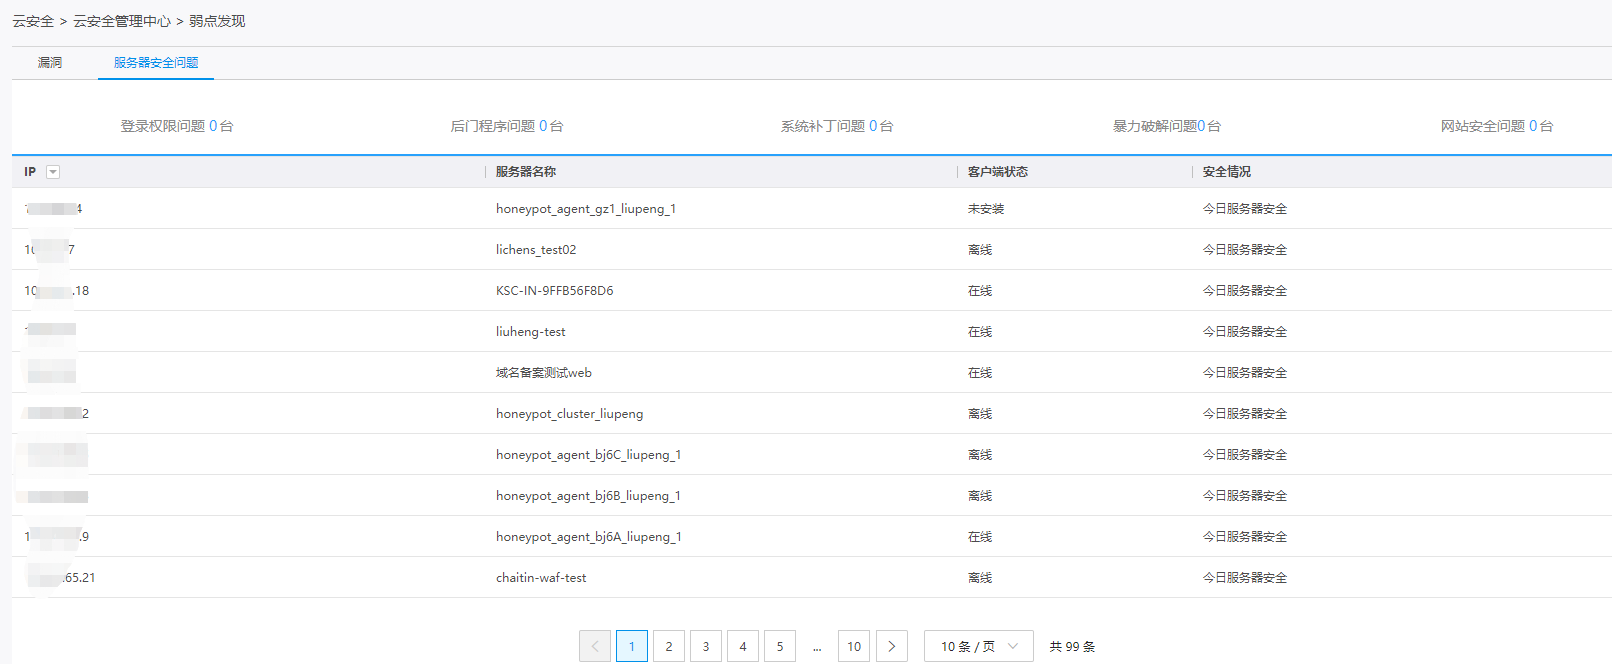
Task: Click the pagination ellipsis to skip pages
Action: pyautogui.click(x=817, y=647)
